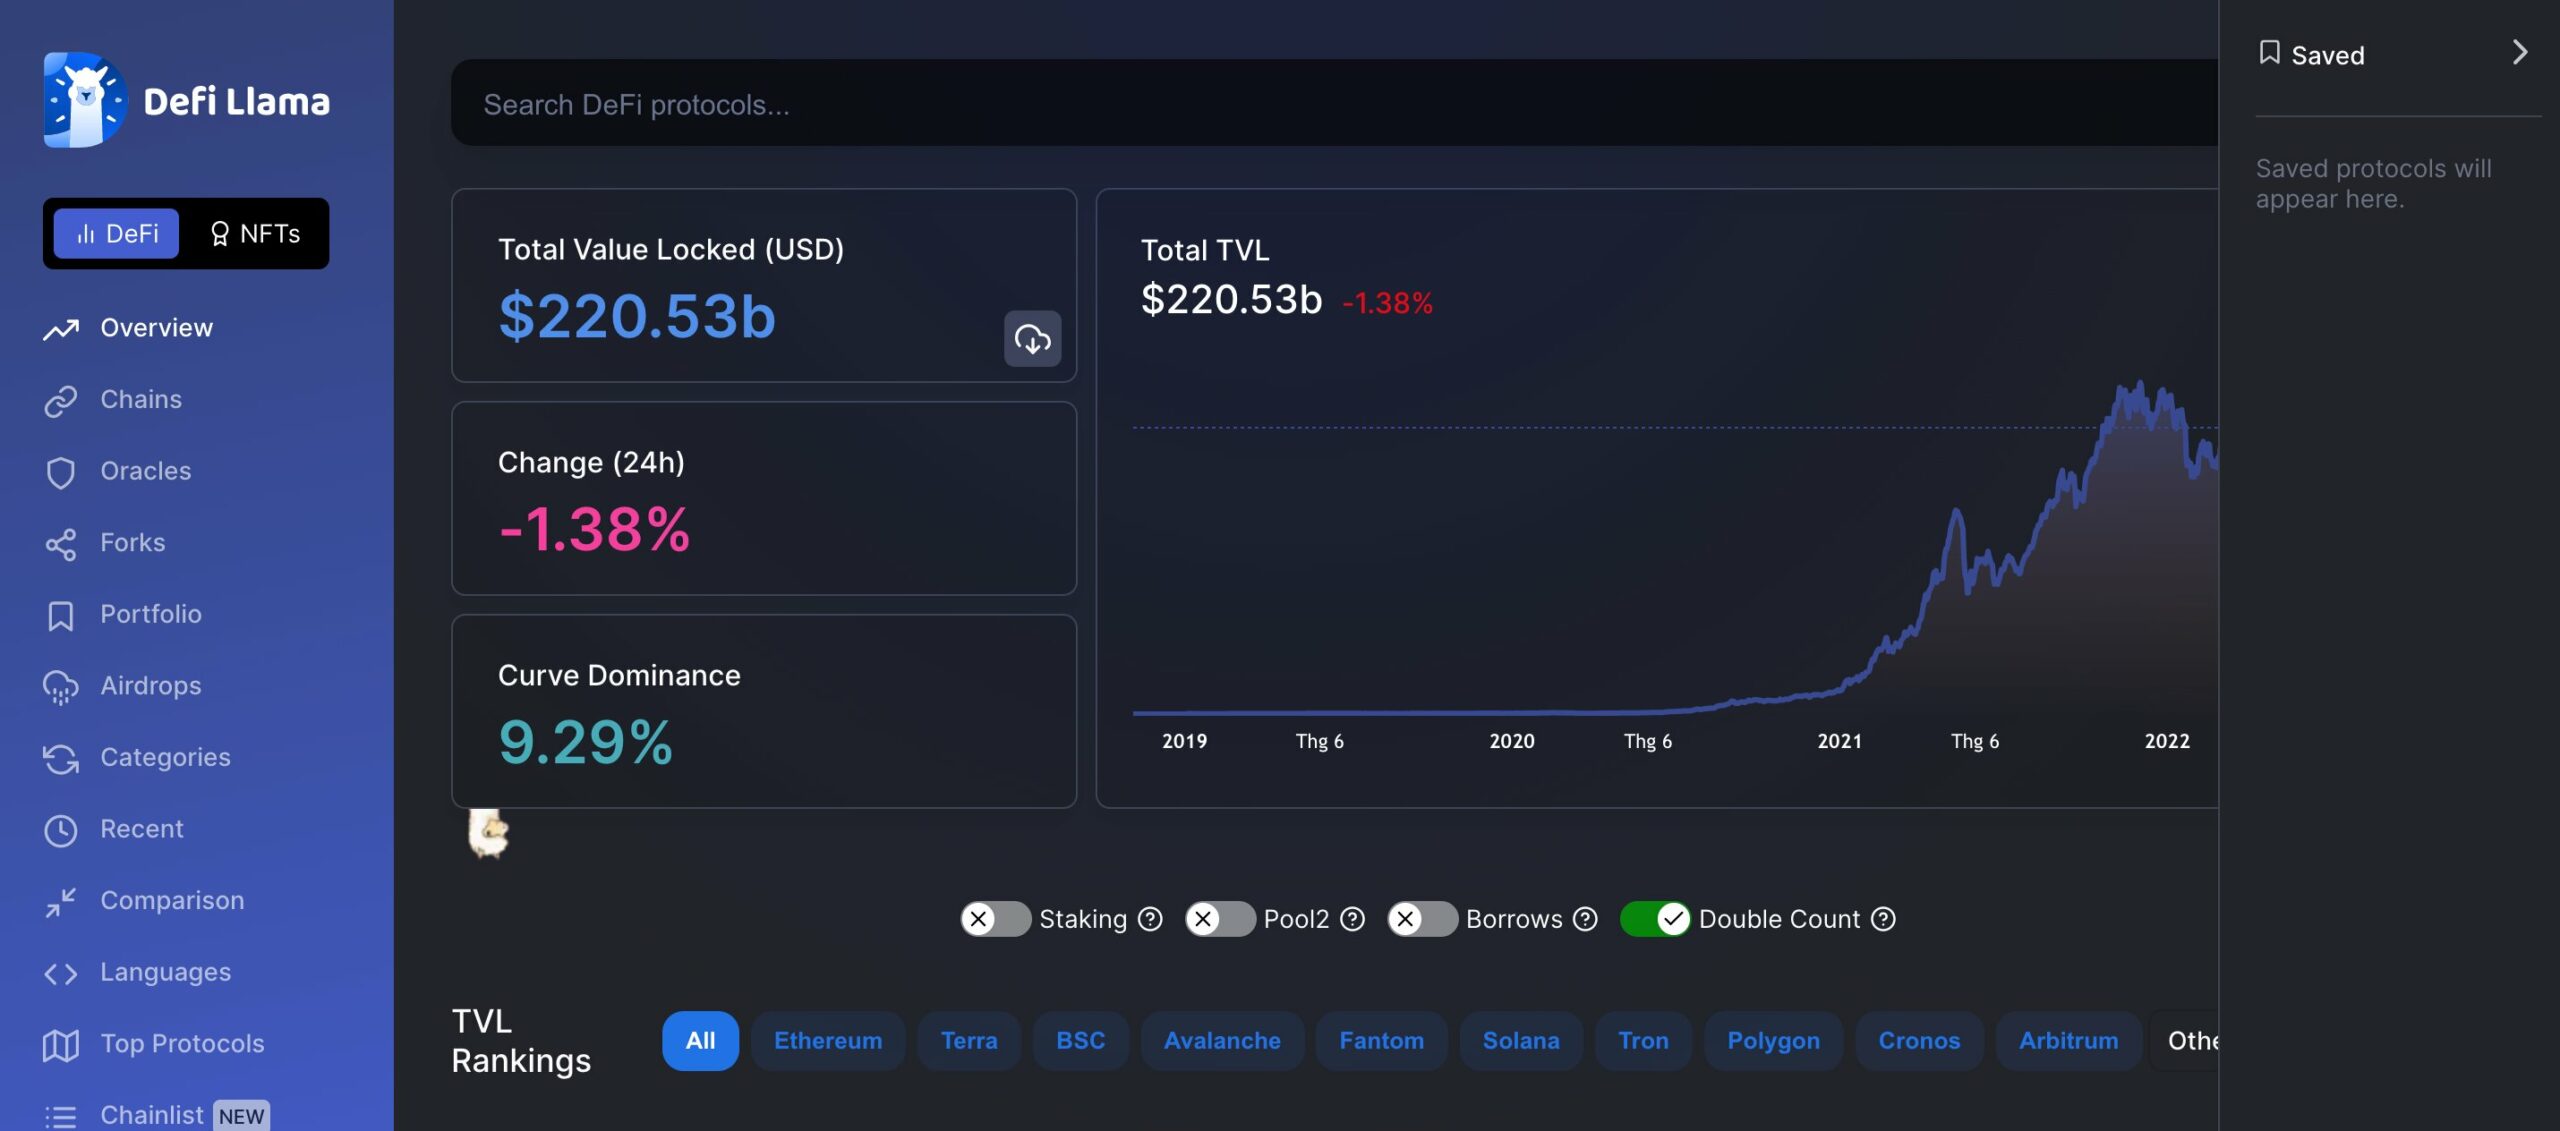Click the Search DeFi protocols field
The height and width of the screenshot is (1131, 2560).
[x=1334, y=103]
